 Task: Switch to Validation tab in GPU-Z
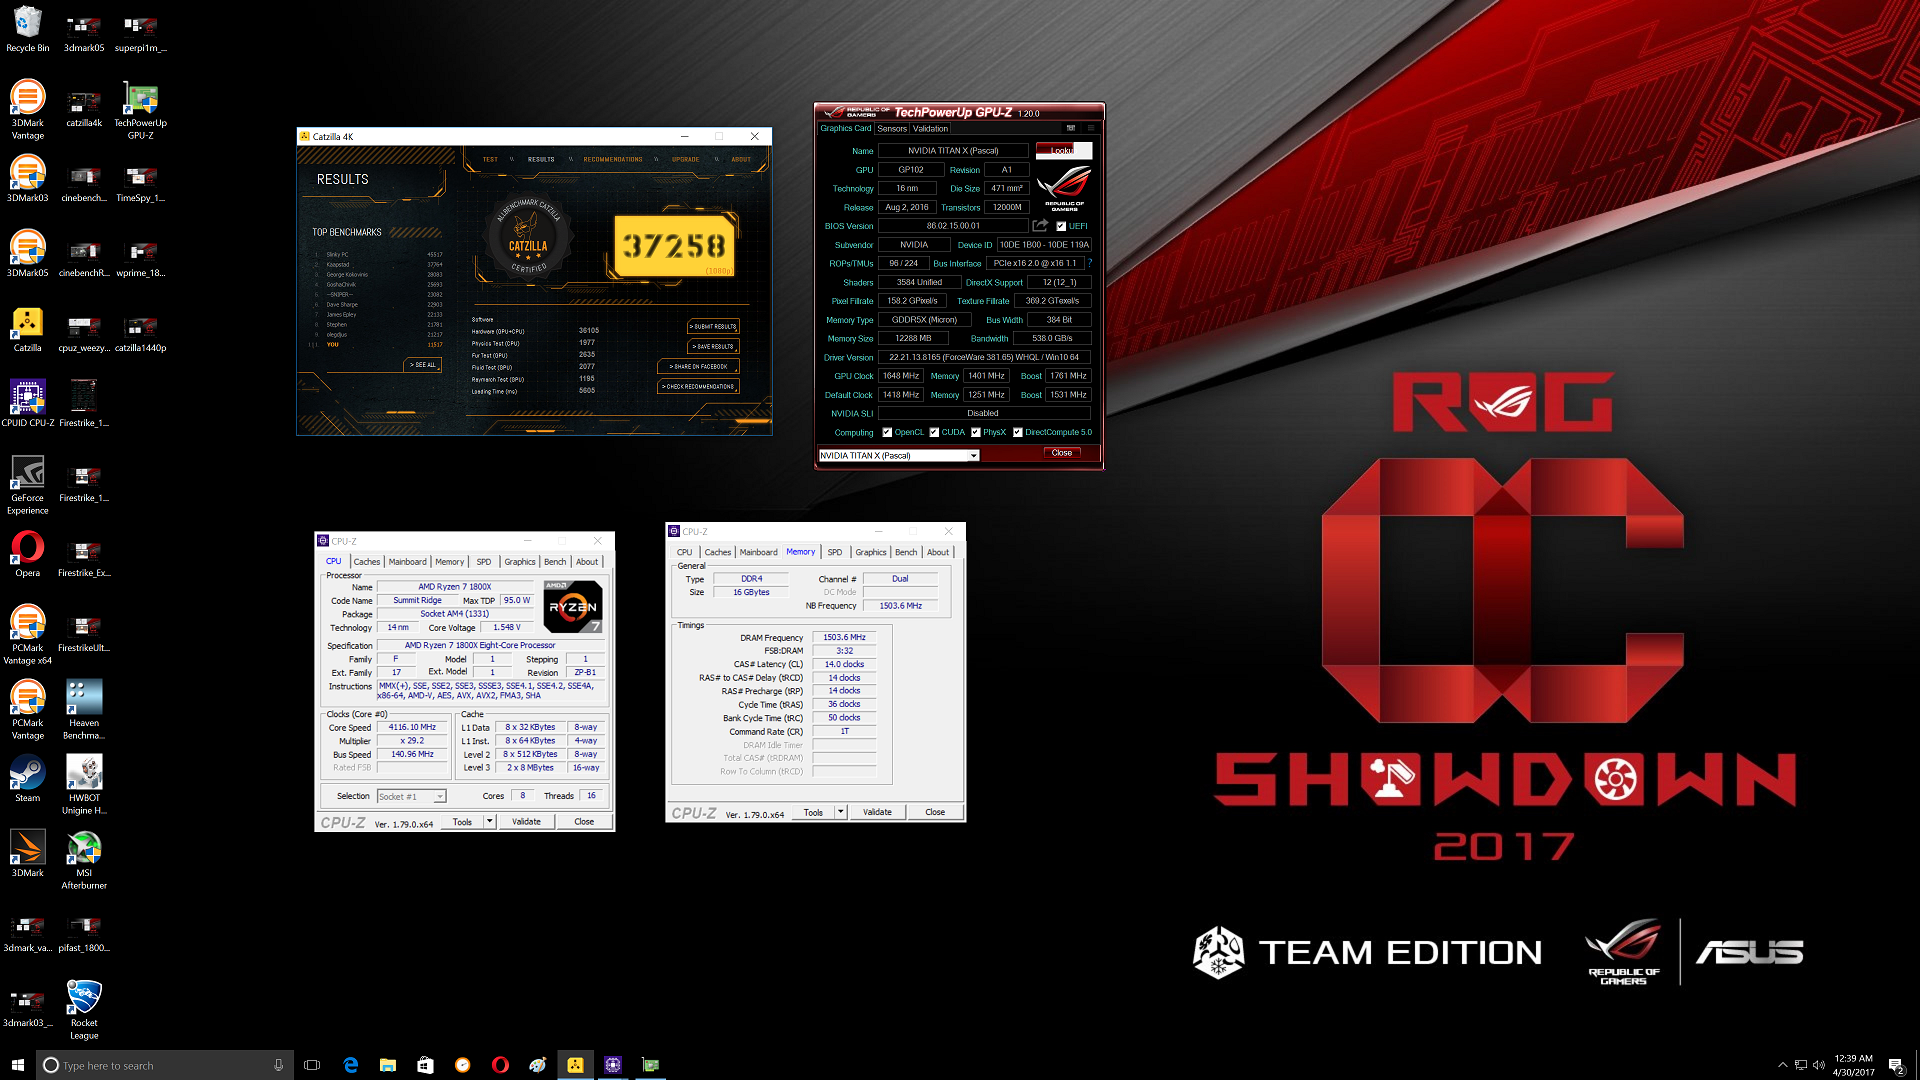point(930,128)
